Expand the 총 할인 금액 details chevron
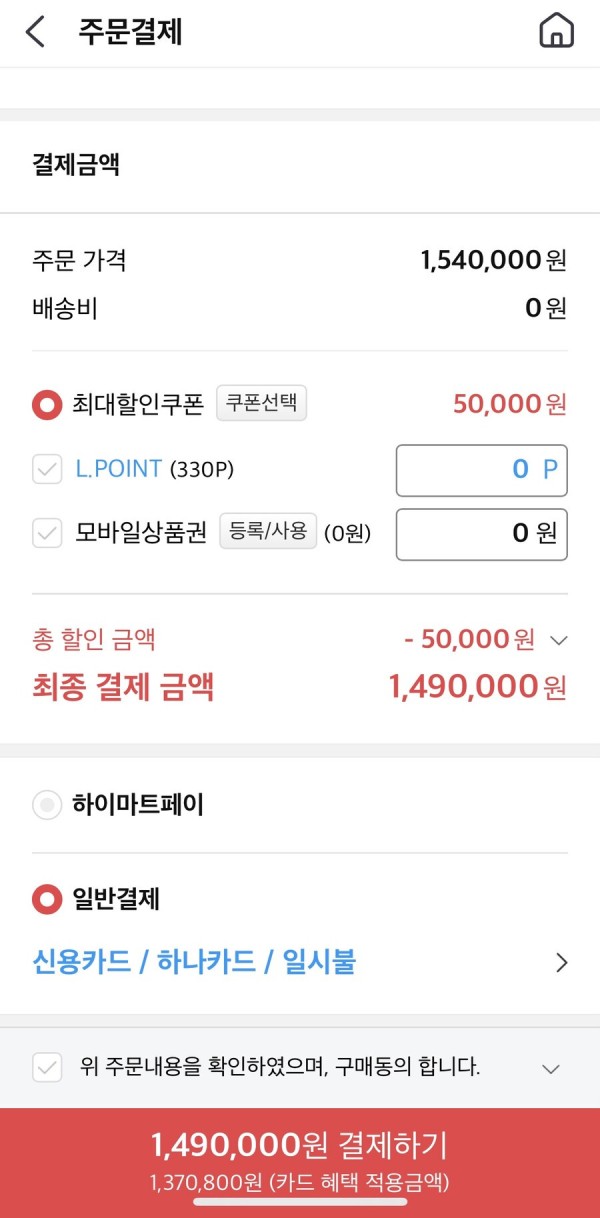This screenshot has width=600, height=1218. (x=559, y=639)
